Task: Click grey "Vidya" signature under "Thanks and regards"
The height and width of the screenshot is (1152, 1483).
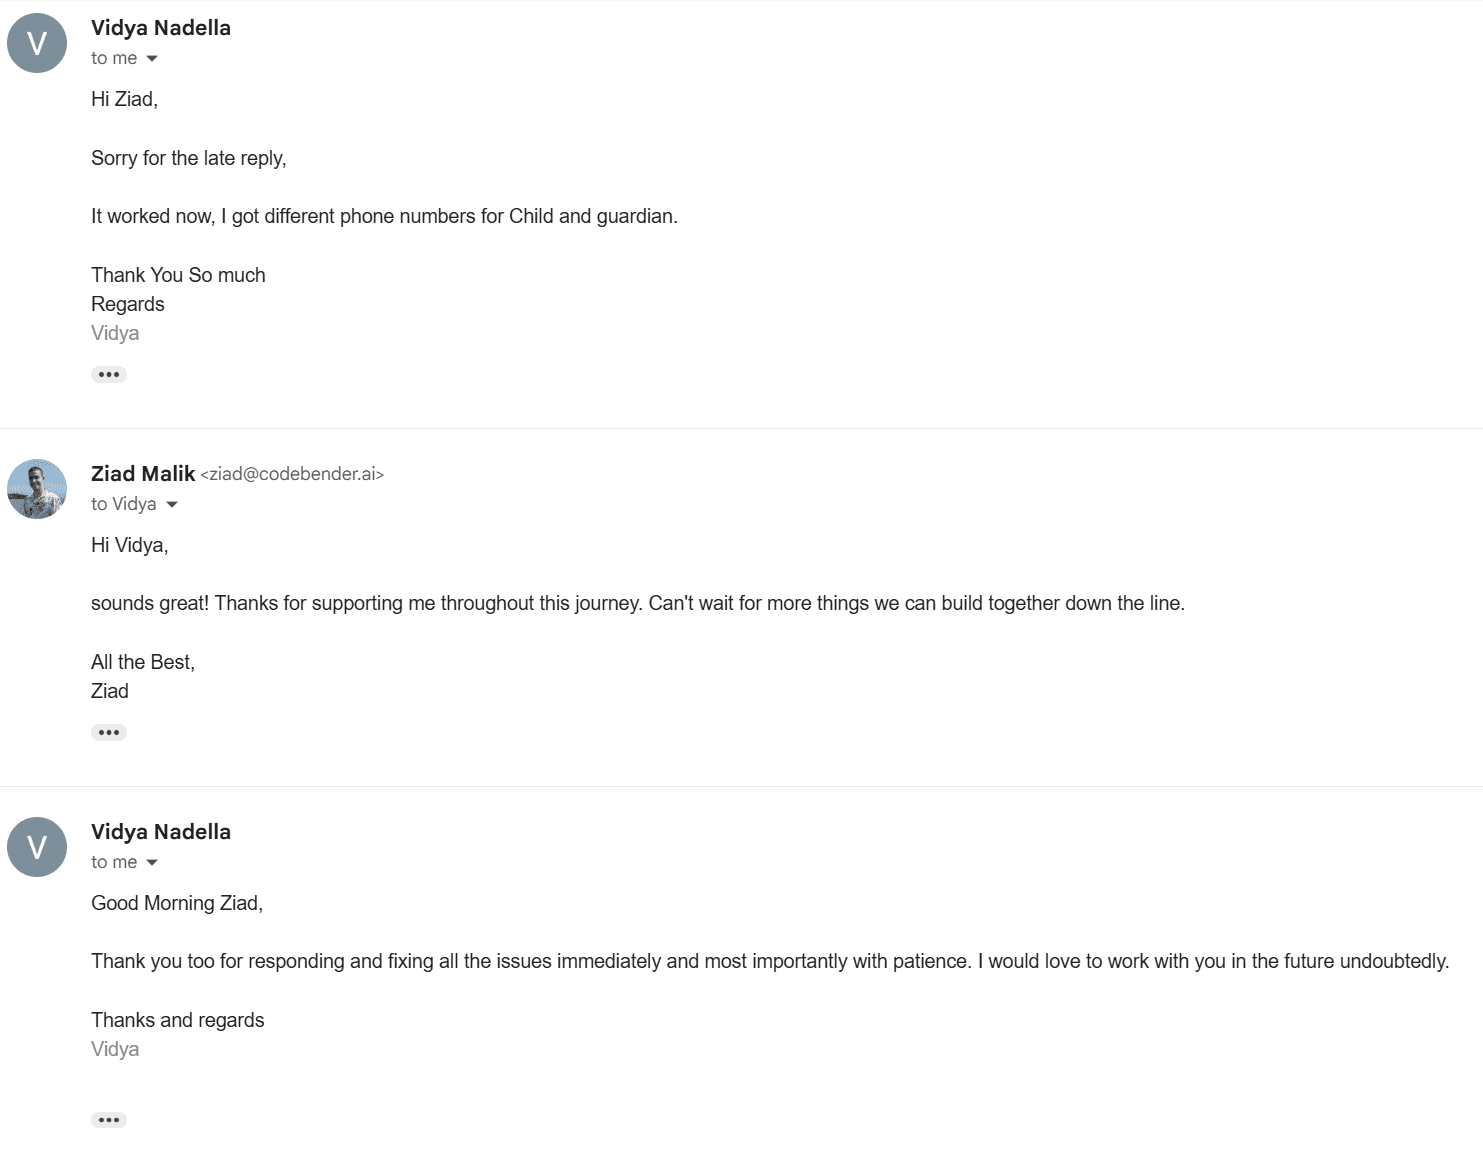Action: tap(115, 1049)
